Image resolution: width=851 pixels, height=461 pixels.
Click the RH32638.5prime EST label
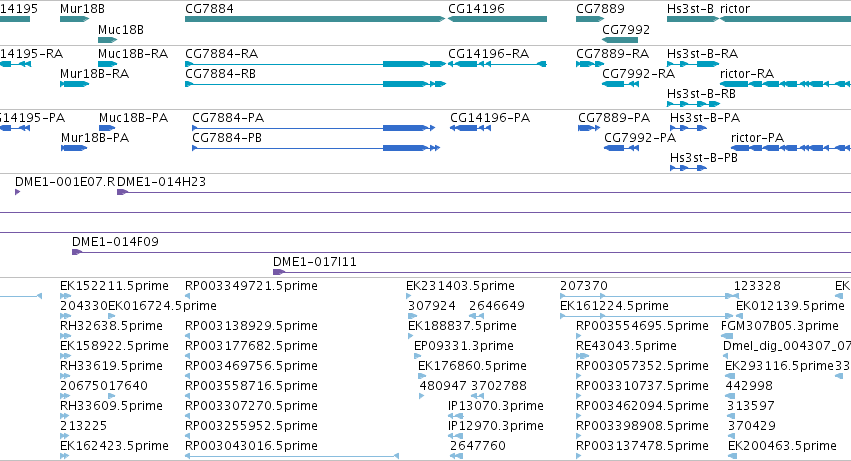click(x=111, y=326)
